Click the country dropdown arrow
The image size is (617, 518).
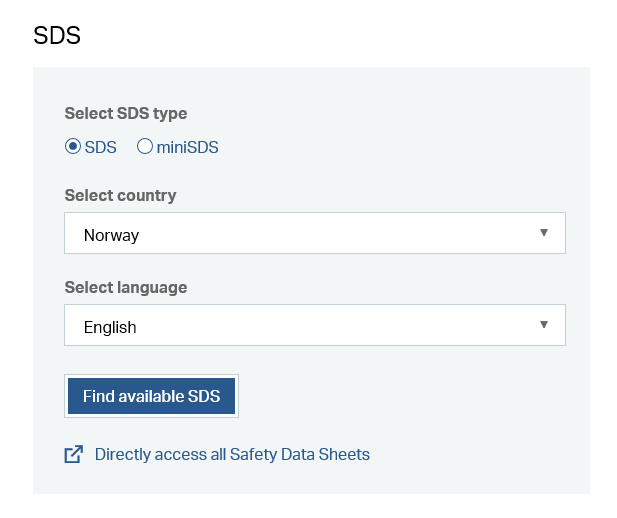click(x=544, y=233)
